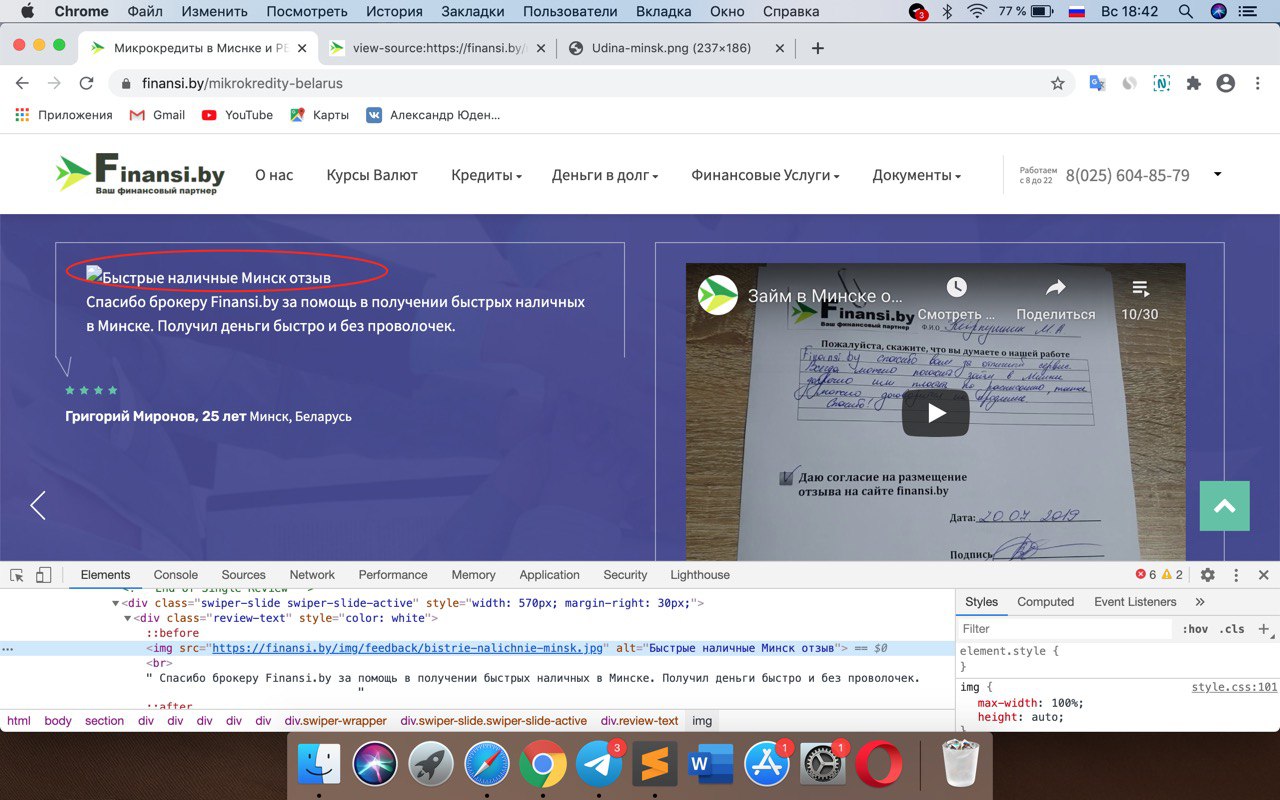
Task: Open the История menu
Action: click(394, 12)
